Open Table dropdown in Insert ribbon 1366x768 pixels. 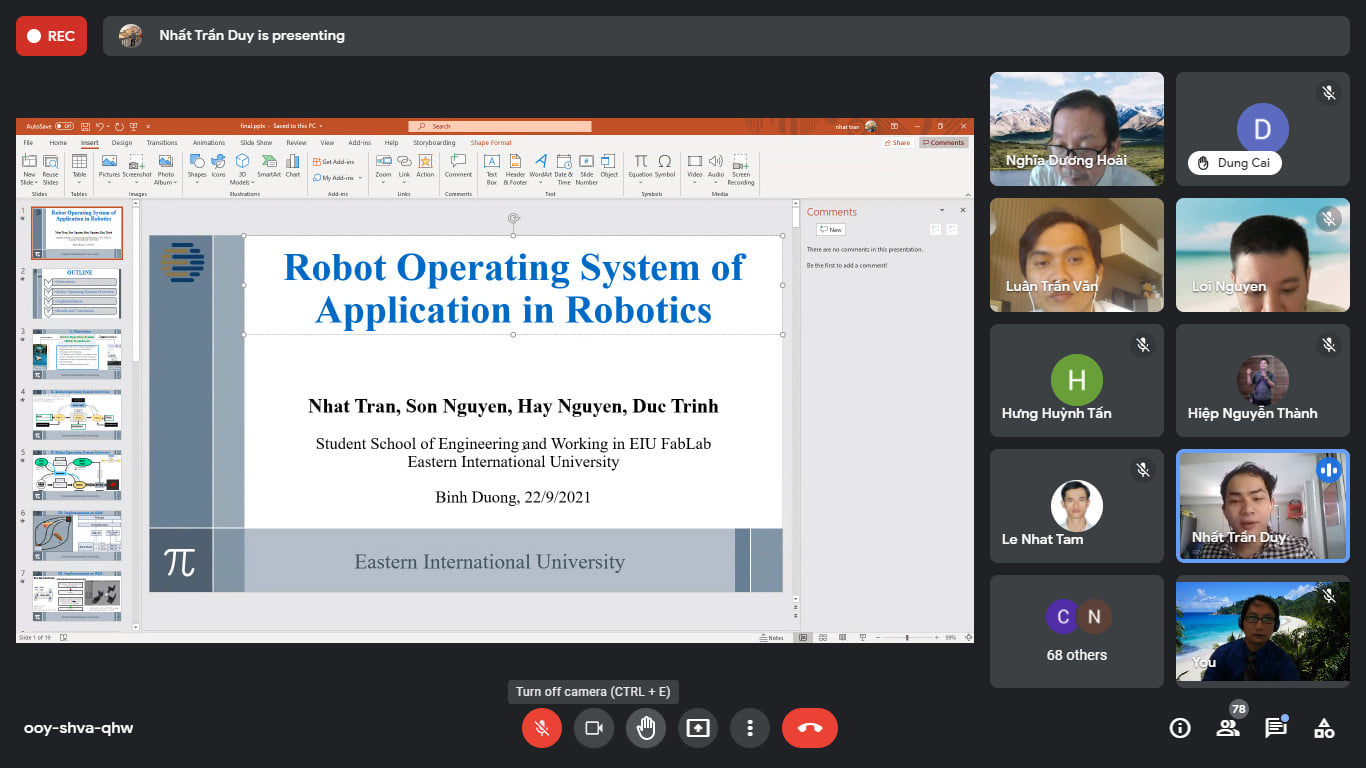click(x=79, y=168)
